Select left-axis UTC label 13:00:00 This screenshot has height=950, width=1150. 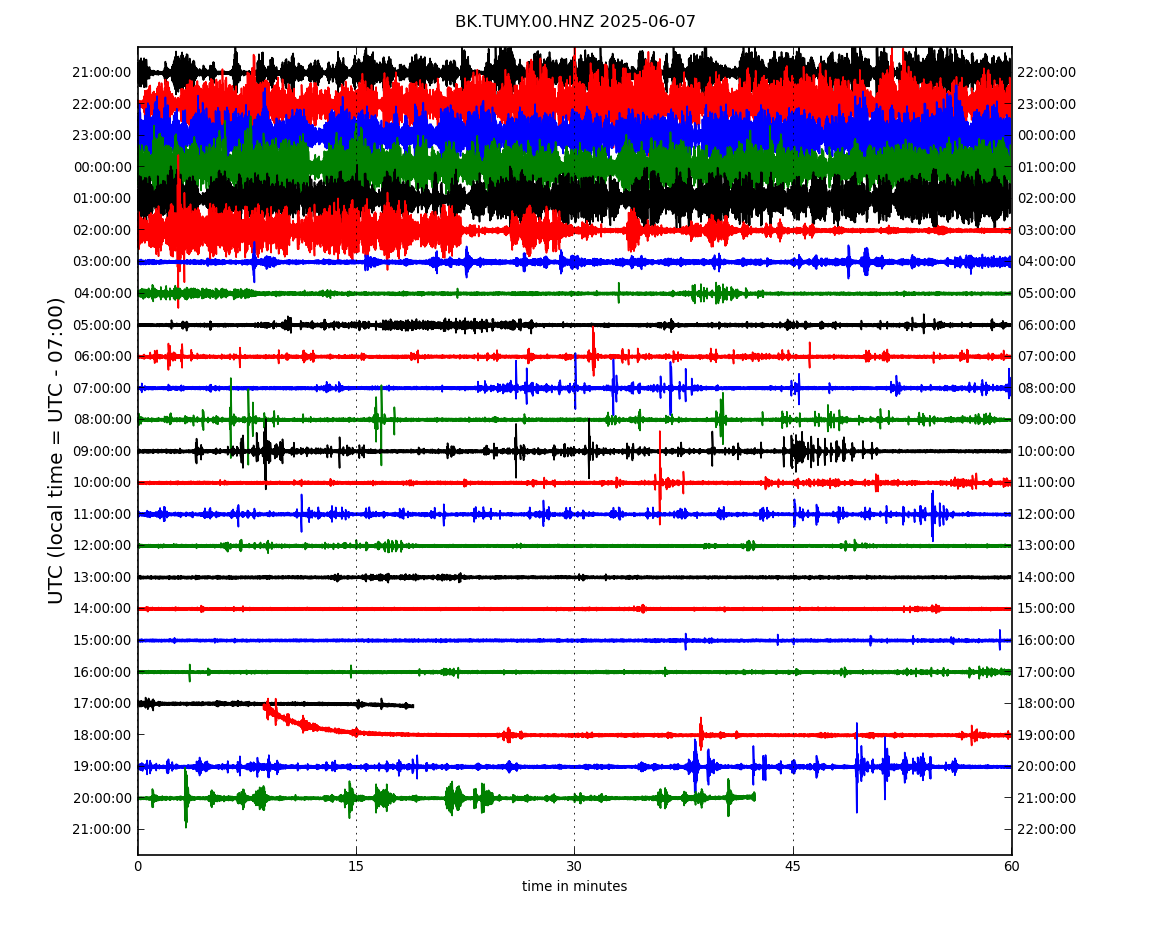click(x=102, y=577)
